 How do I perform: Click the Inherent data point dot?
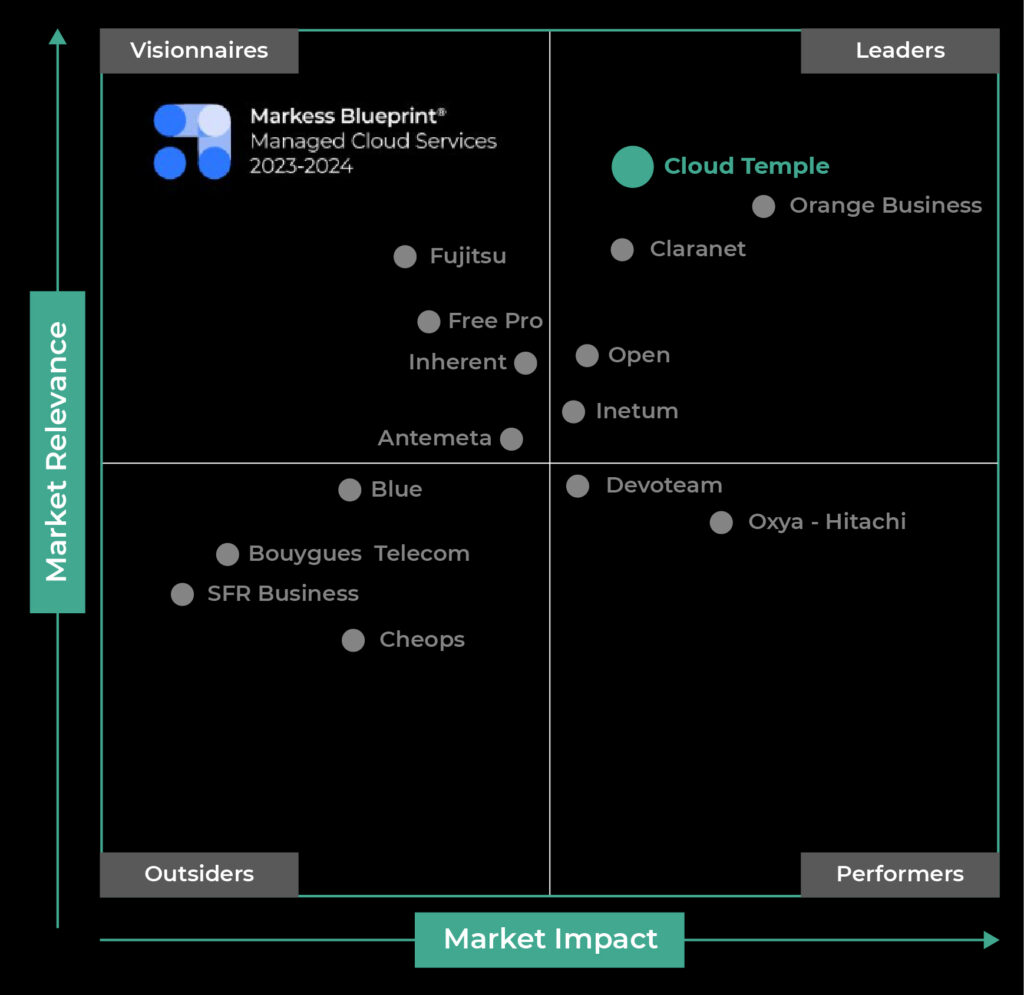click(525, 363)
